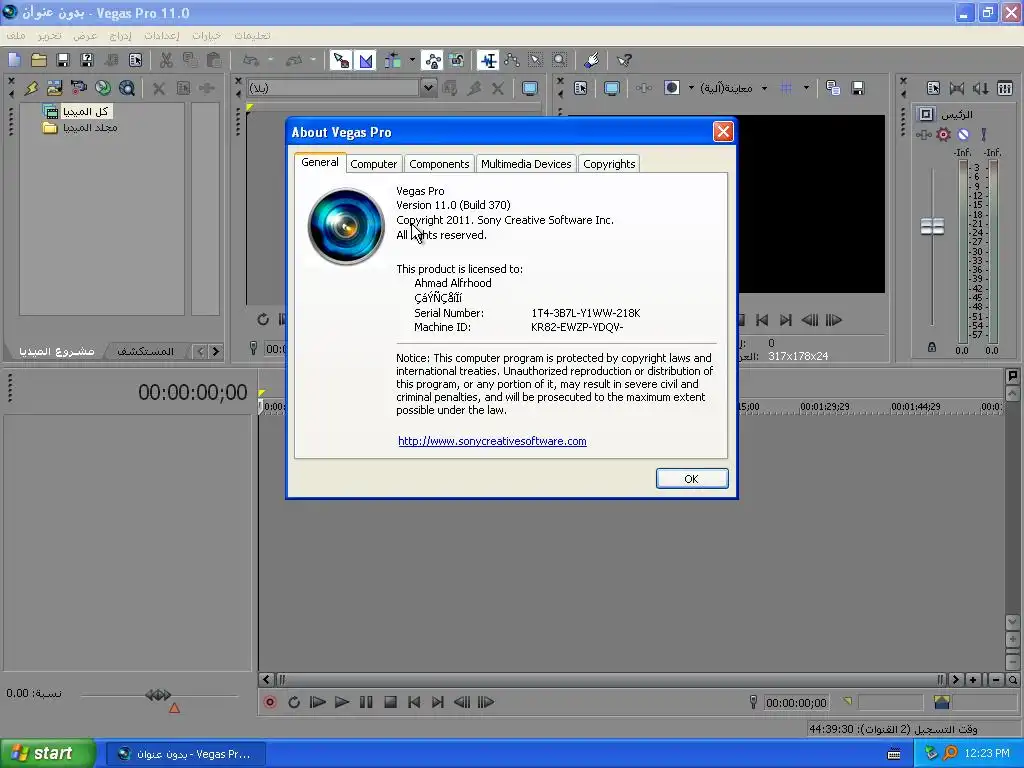
Task: Click the Interactive Tutorials hand icon
Action: tap(592, 60)
